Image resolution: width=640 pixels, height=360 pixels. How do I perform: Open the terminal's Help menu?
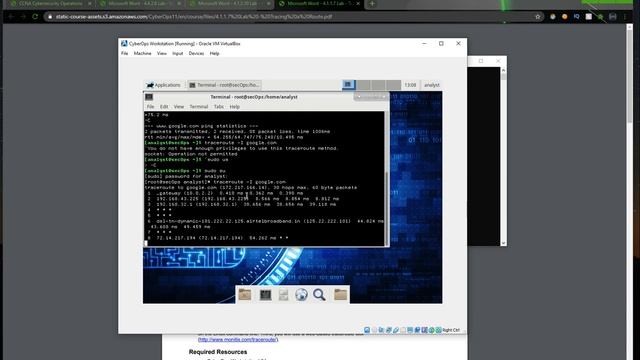point(234,107)
